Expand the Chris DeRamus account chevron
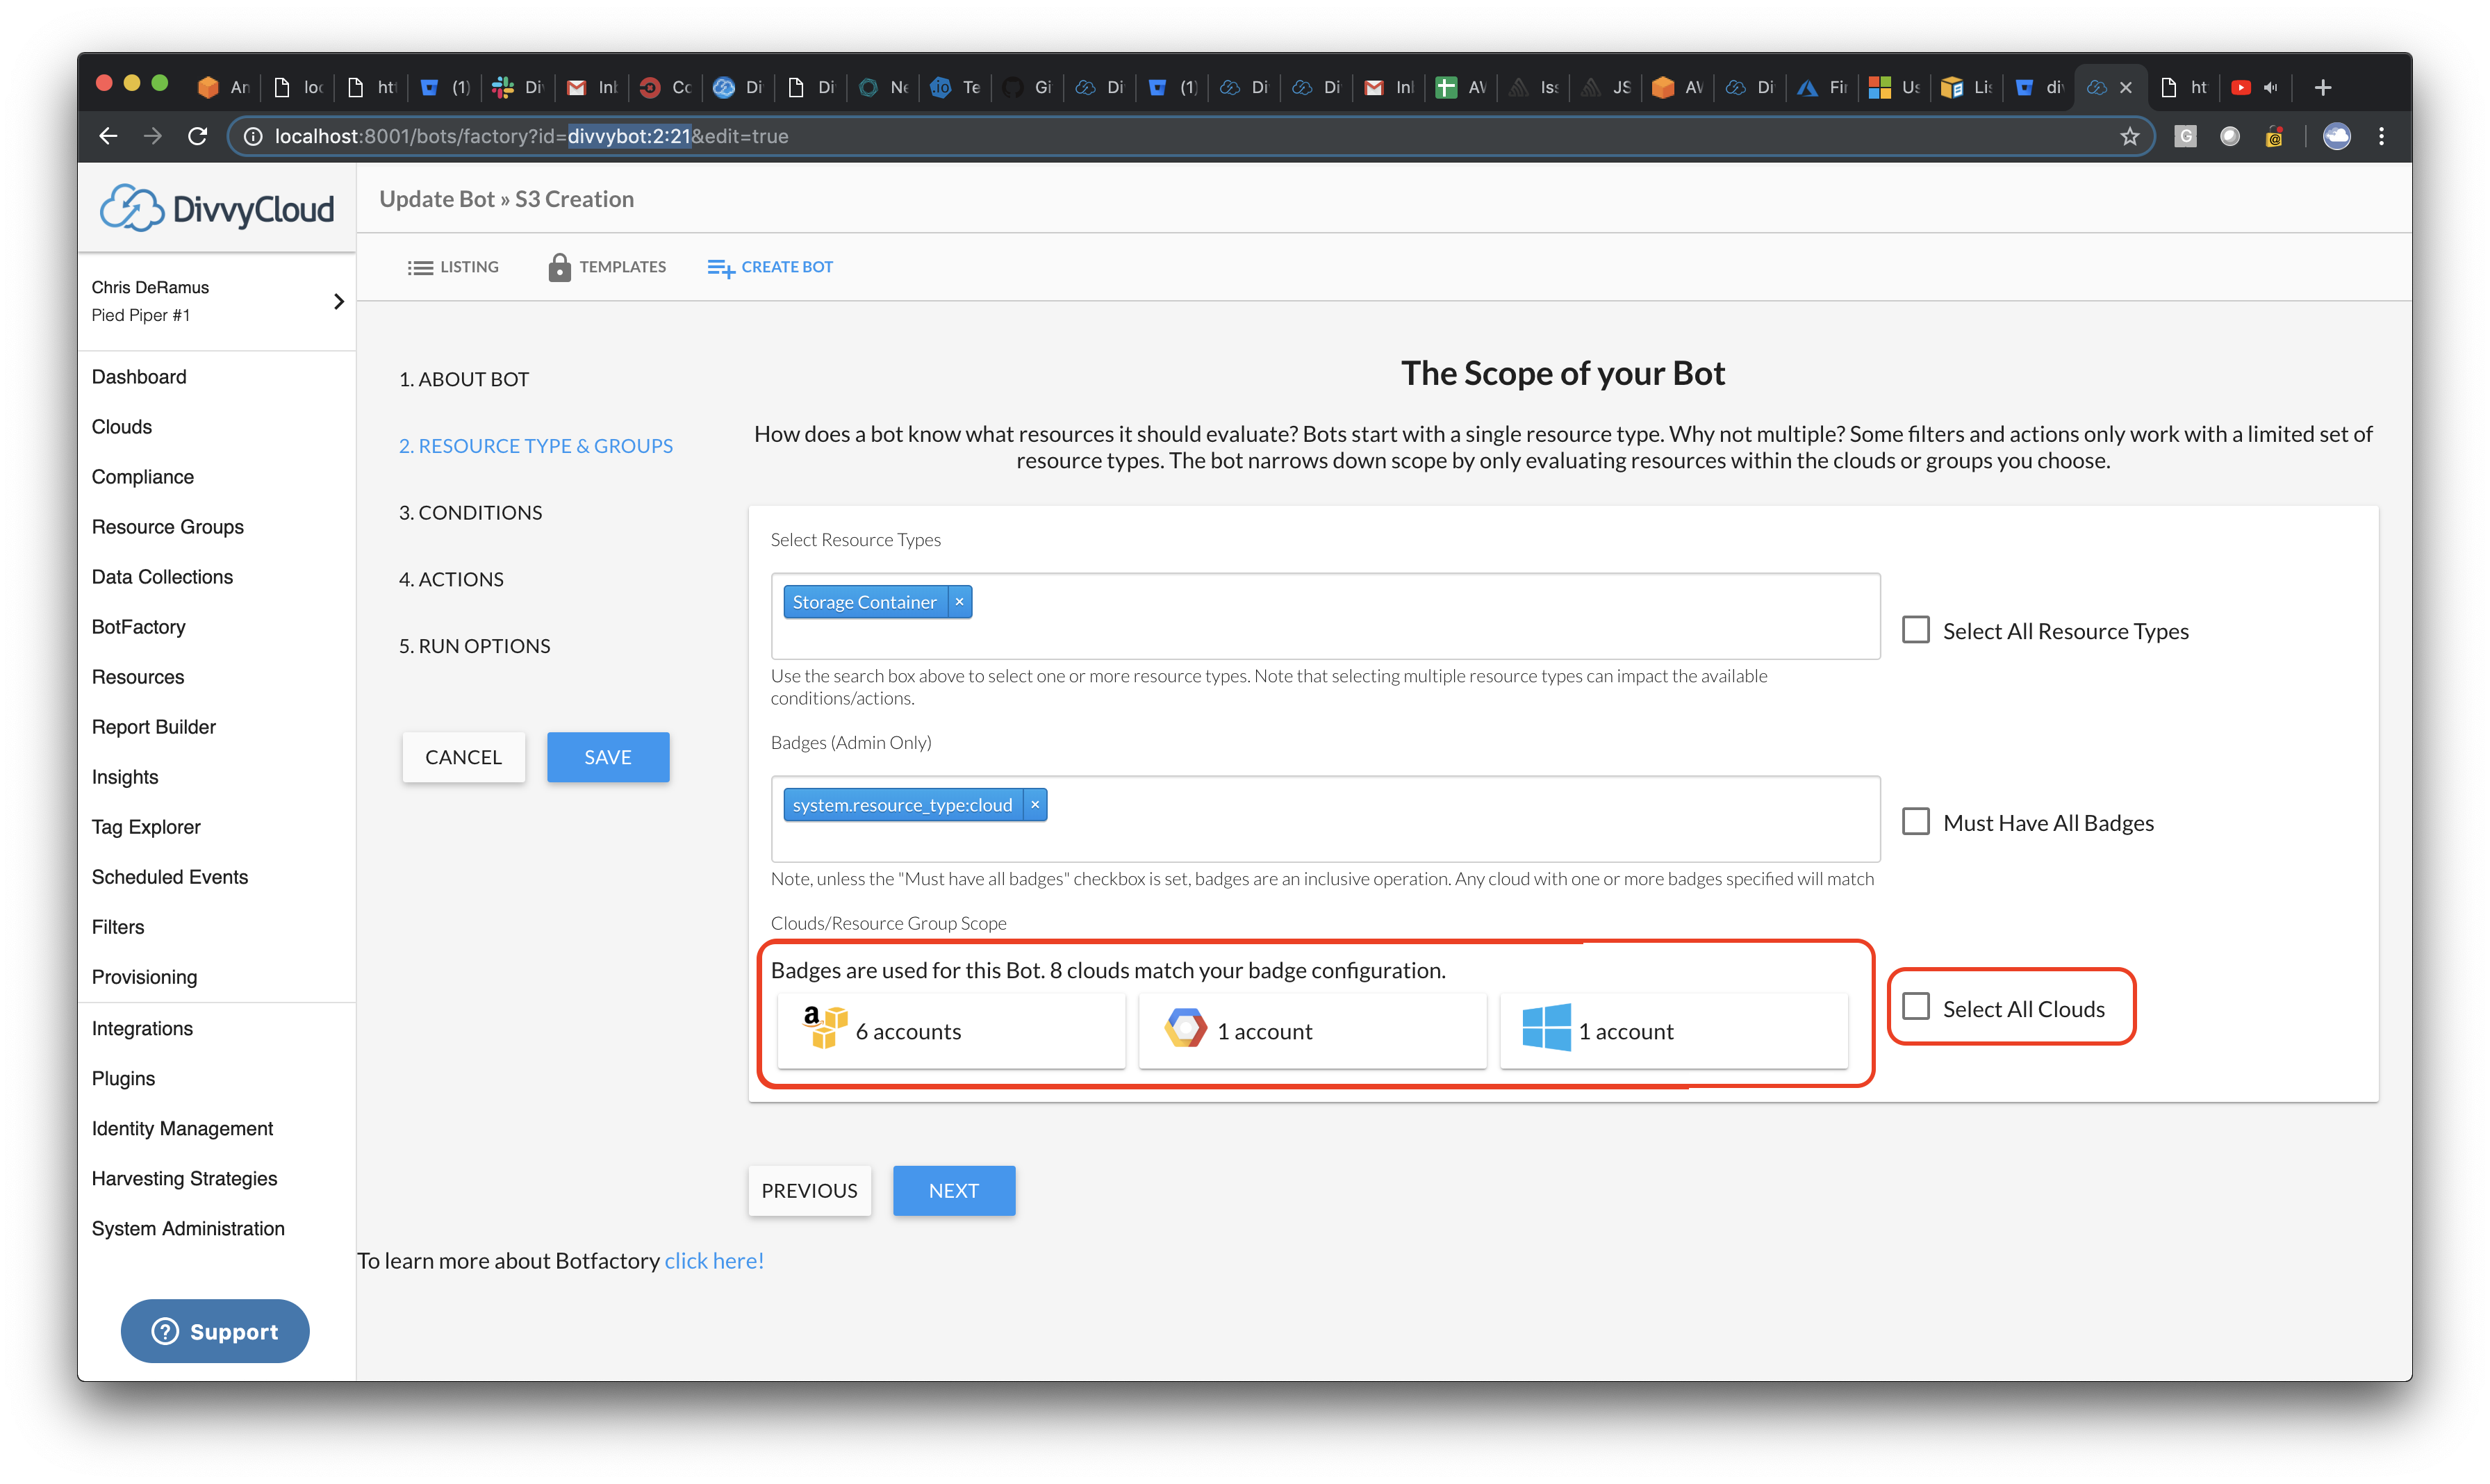 338,301
